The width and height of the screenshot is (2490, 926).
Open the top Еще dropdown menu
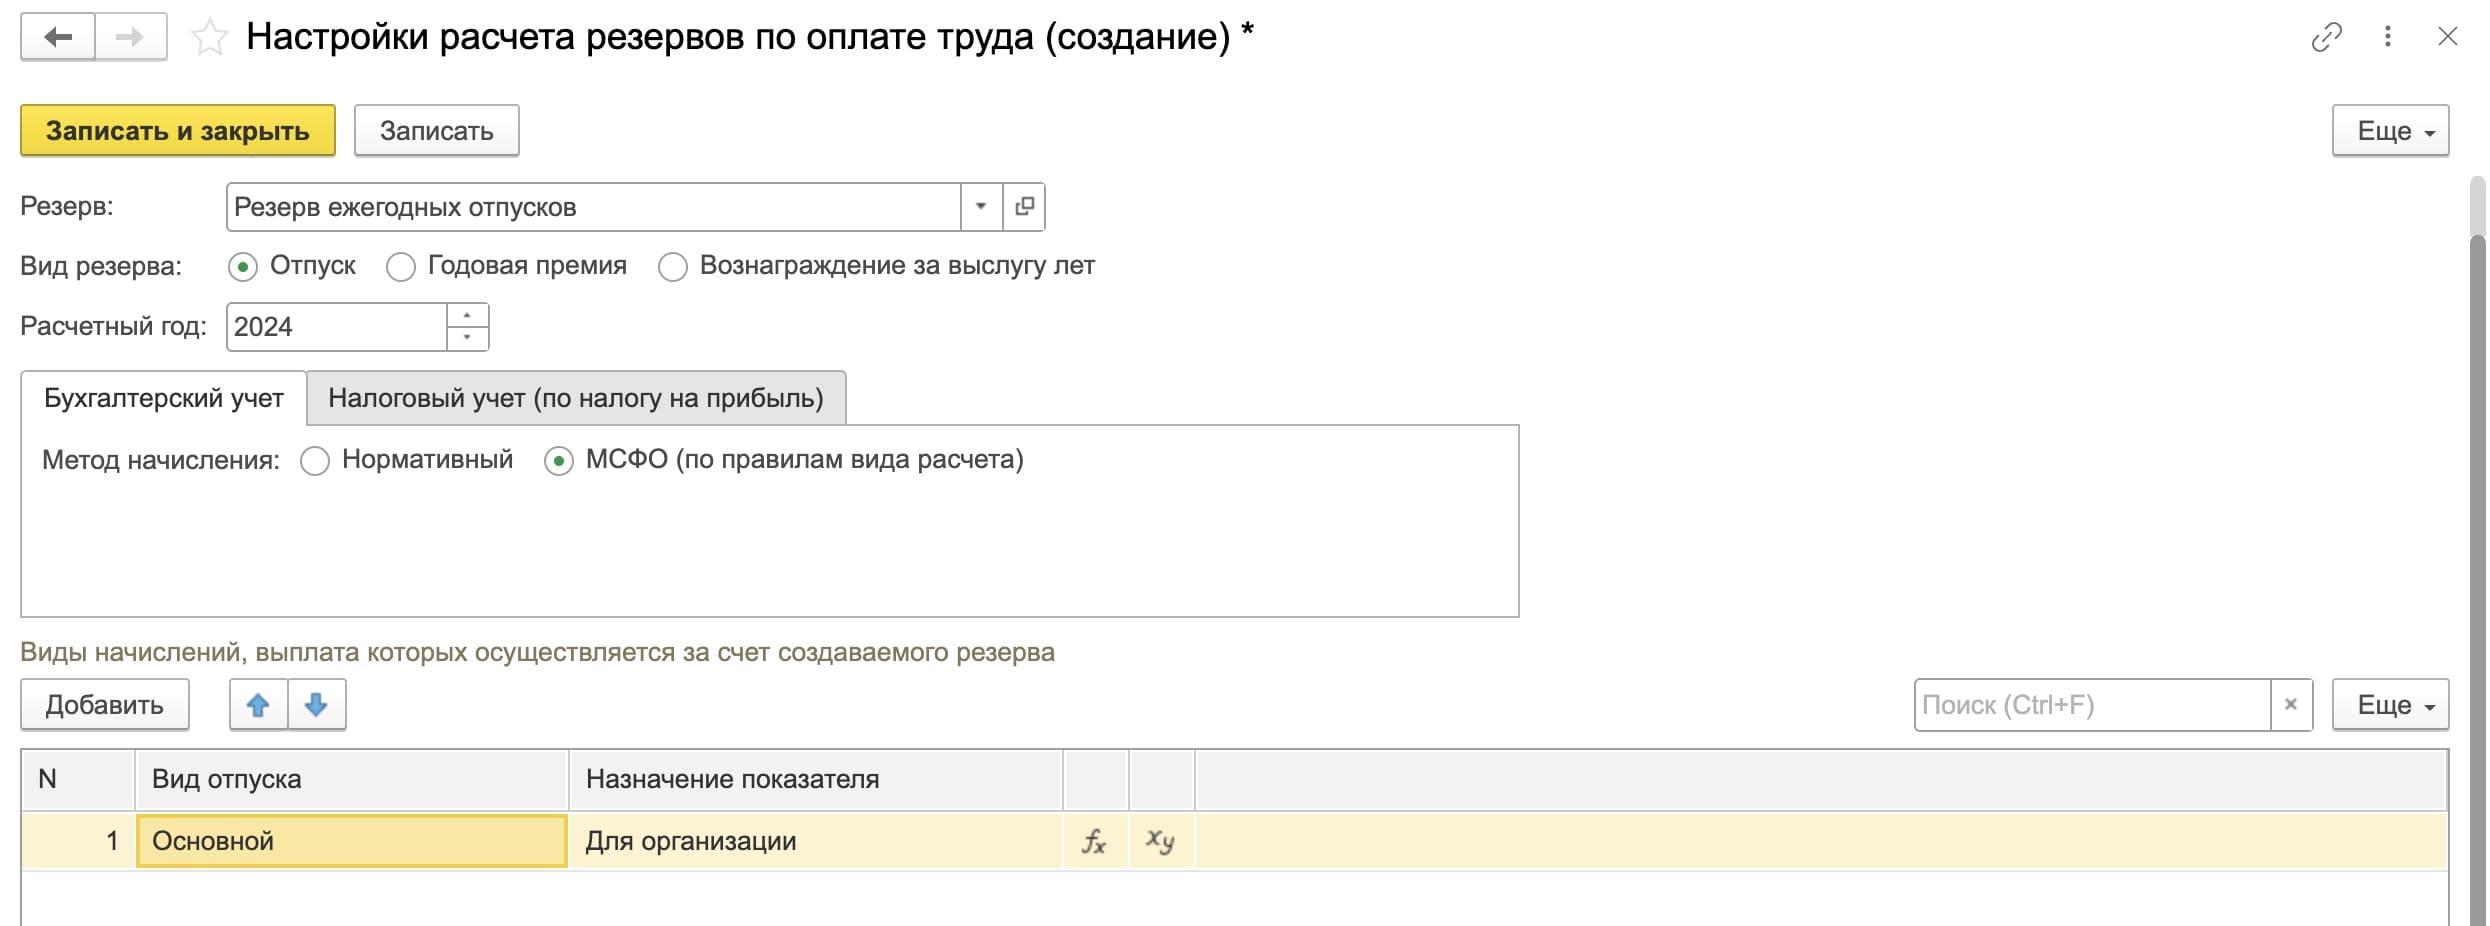tap(2390, 131)
